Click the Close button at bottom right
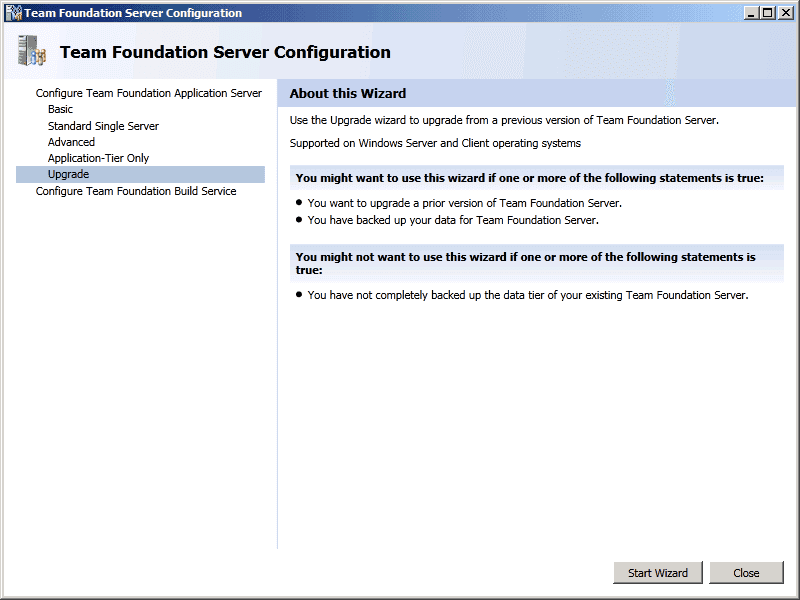This screenshot has height=600, width=800. 746,573
